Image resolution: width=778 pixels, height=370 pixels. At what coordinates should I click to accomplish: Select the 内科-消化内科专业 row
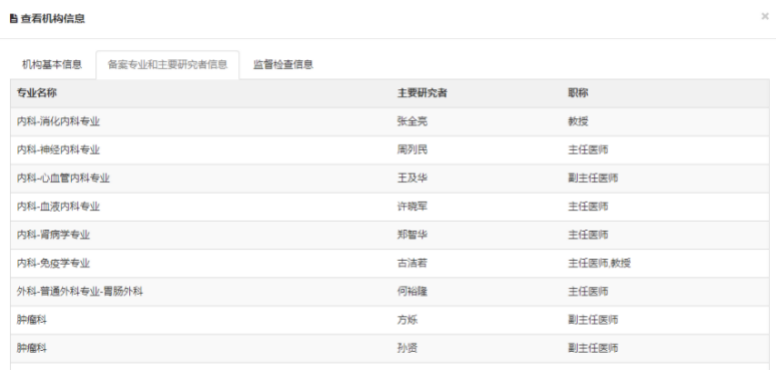pyautogui.click(x=389, y=122)
